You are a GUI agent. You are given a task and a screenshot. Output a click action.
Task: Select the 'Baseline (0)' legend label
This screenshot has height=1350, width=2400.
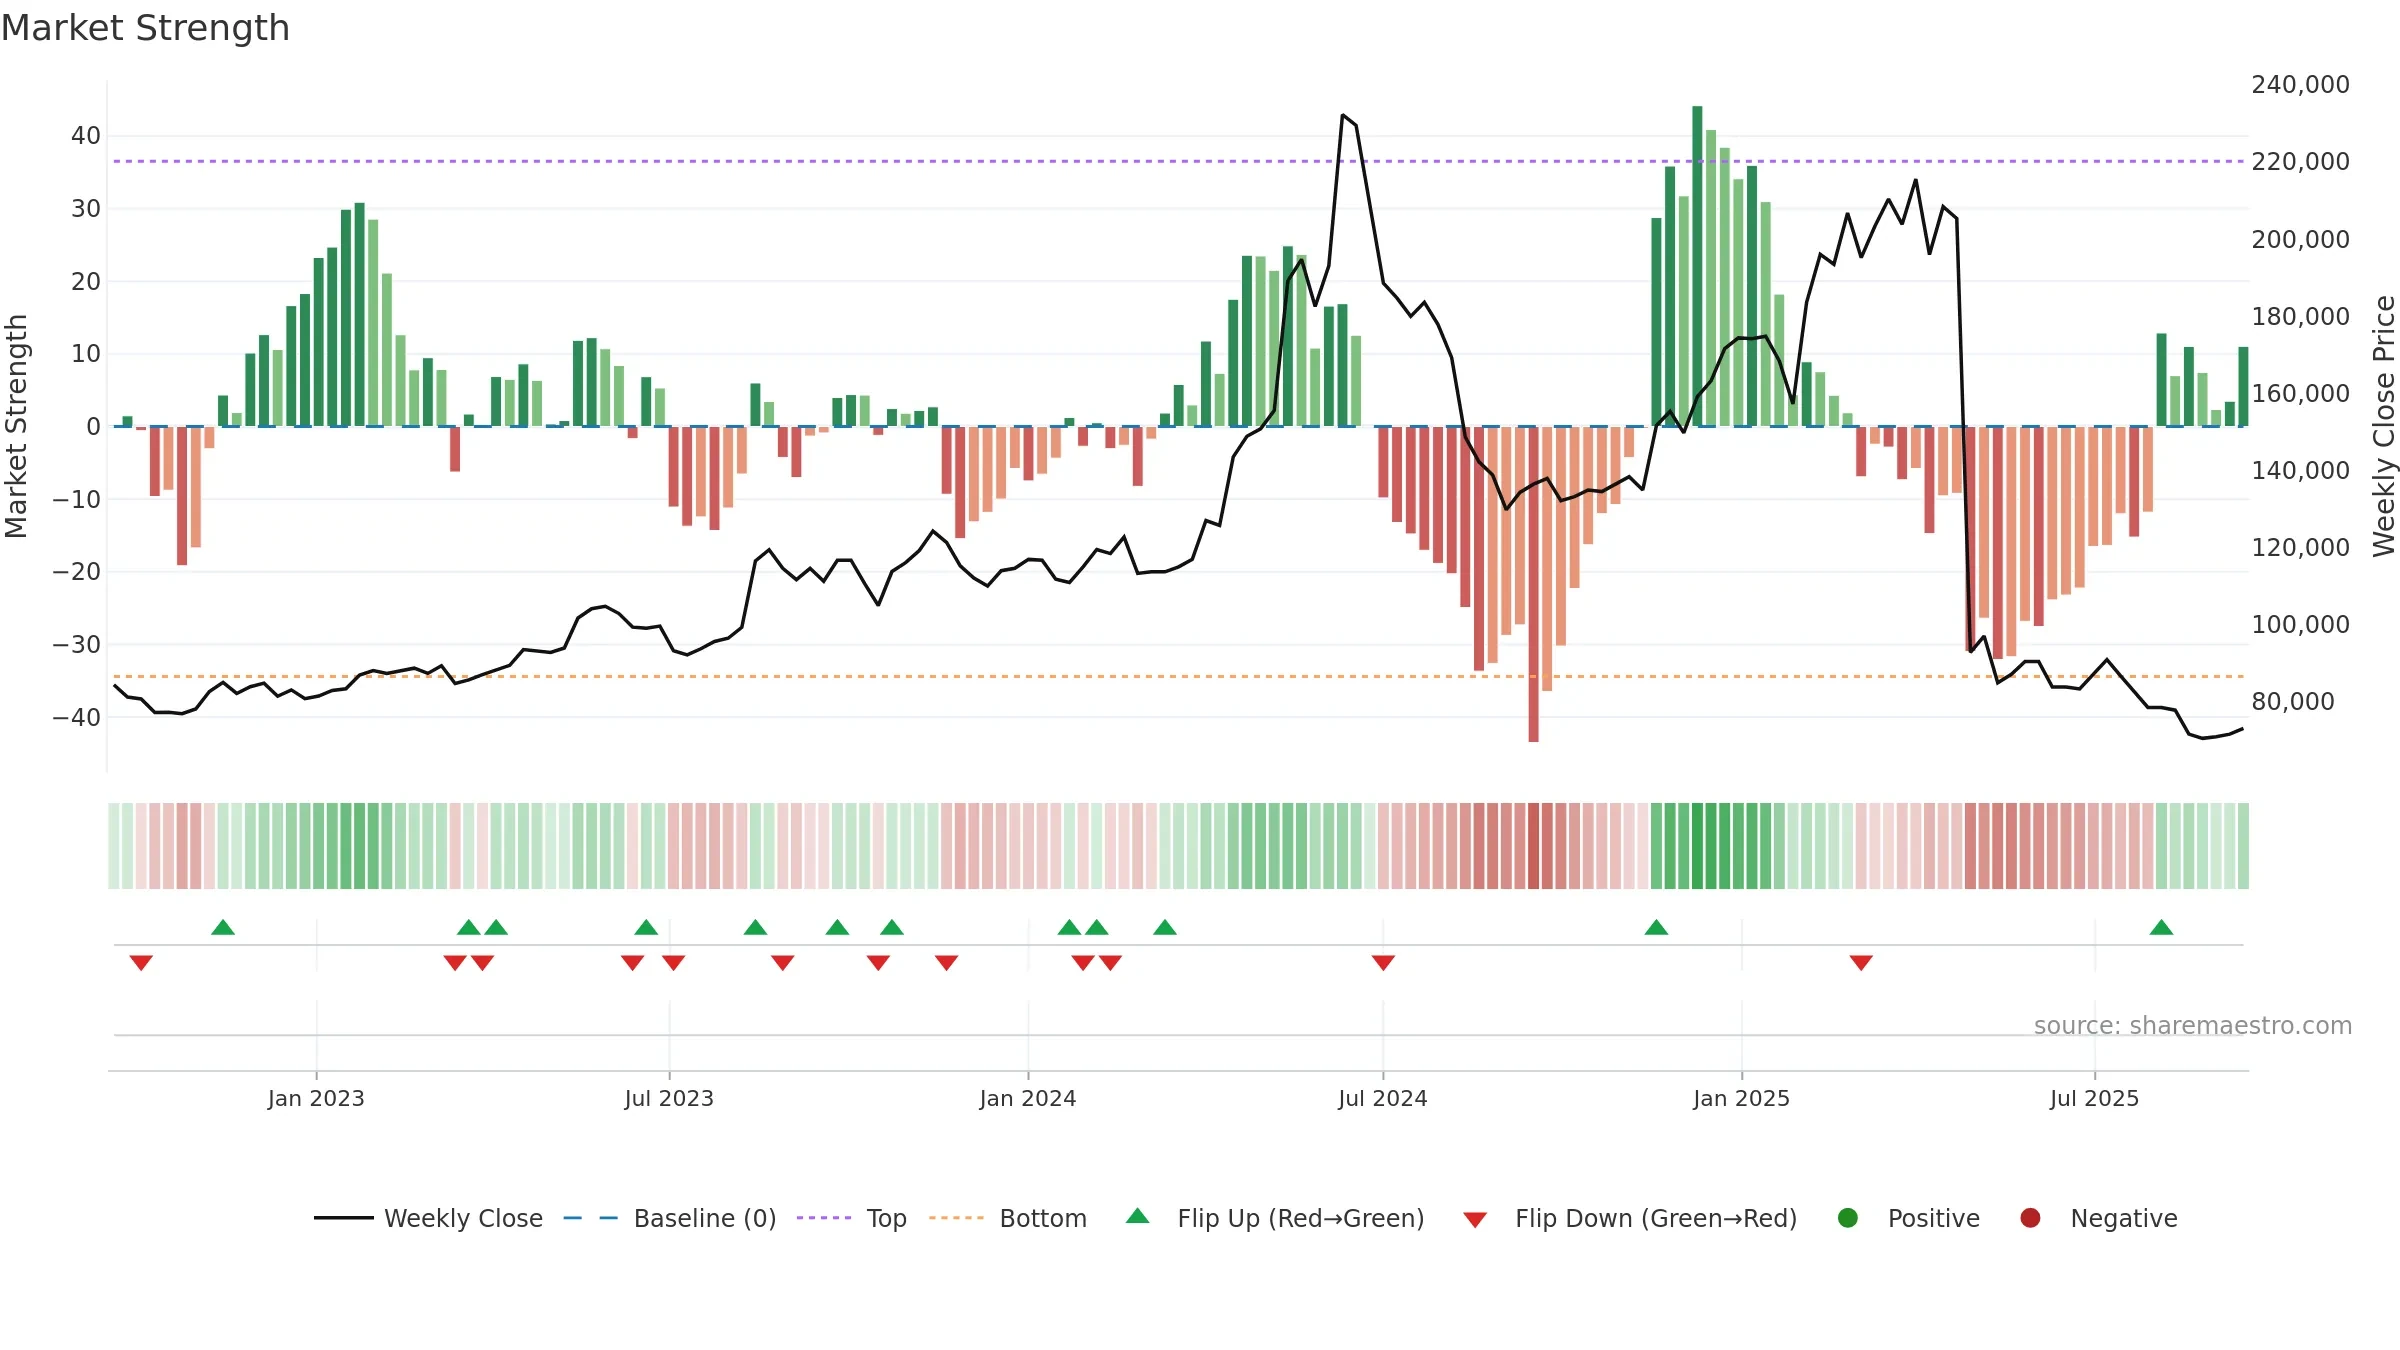click(705, 1218)
